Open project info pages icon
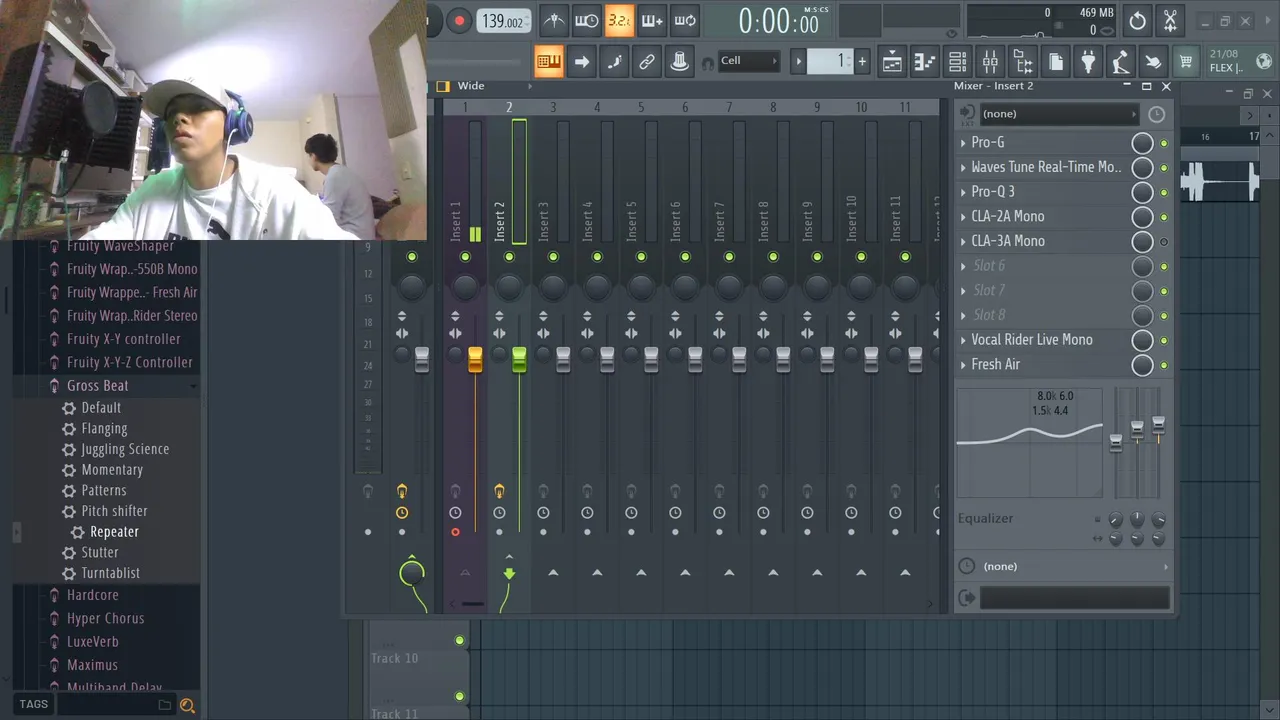The height and width of the screenshot is (720, 1280). 1056,62
